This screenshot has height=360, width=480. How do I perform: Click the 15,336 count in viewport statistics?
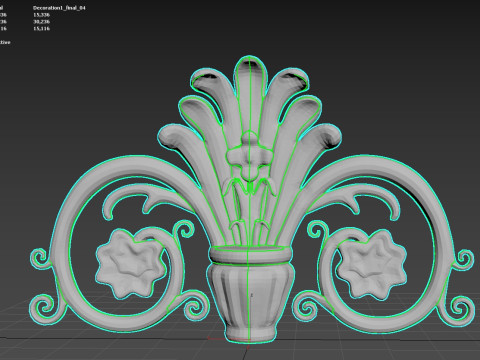tap(41, 15)
